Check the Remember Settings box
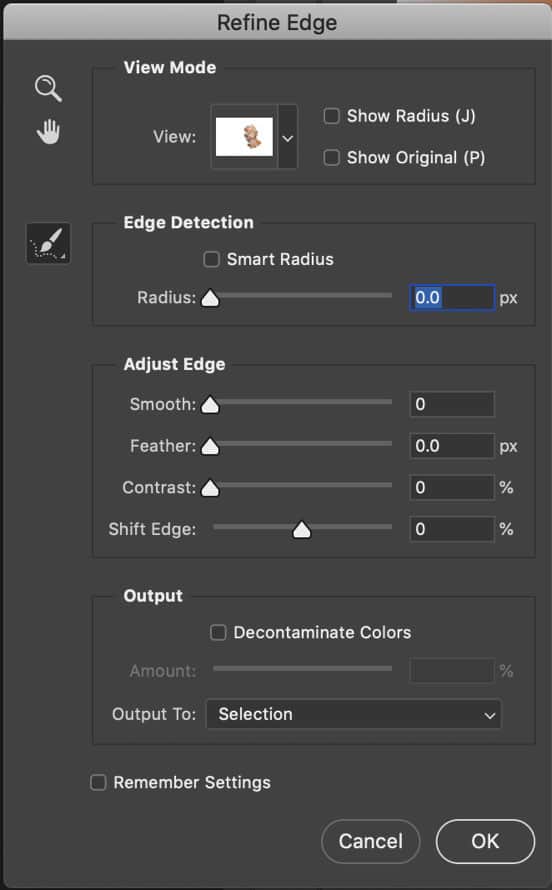552x890 pixels. (98, 783)
